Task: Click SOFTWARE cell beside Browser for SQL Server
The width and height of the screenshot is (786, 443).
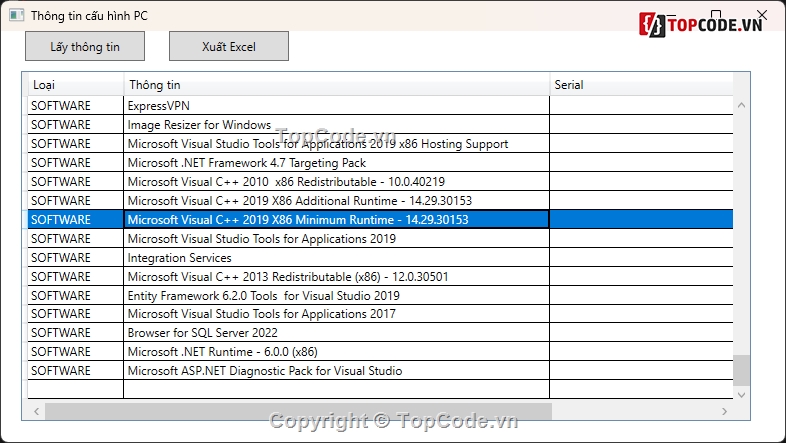Action: 75,333
